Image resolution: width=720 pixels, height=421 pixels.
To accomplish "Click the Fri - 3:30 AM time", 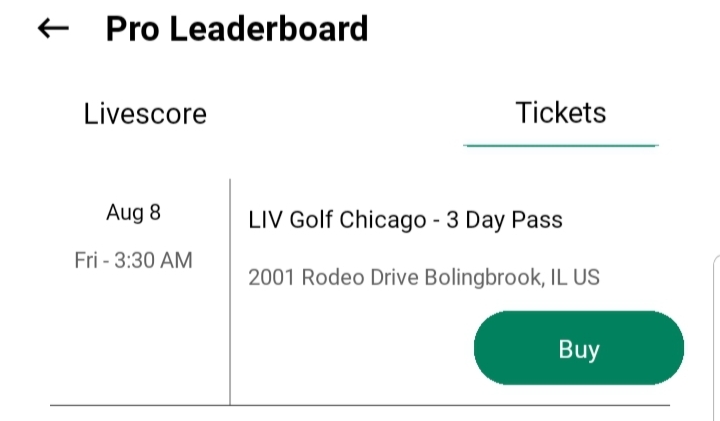I will click(133, 260).
